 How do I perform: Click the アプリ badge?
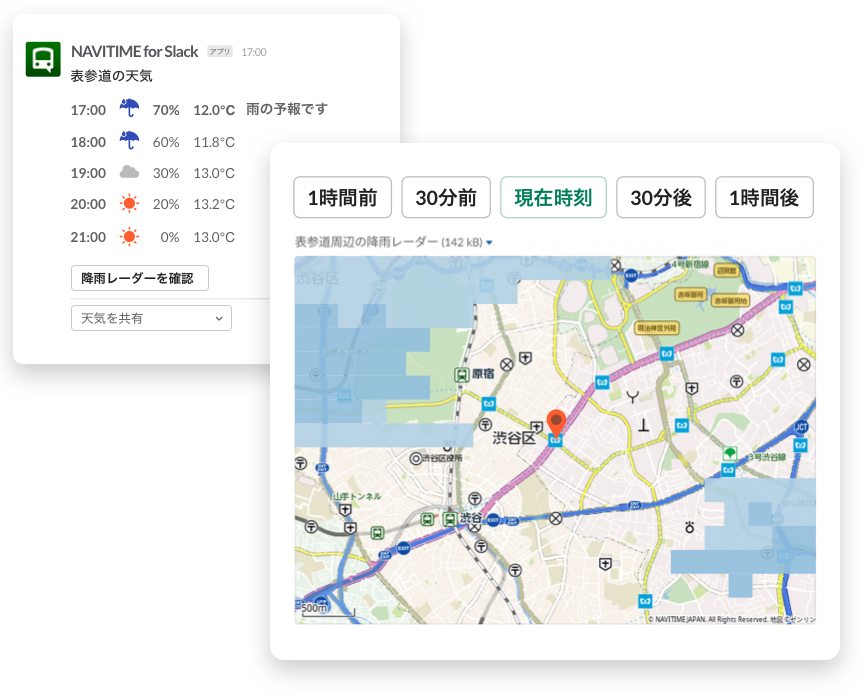[x=220, y=52]
